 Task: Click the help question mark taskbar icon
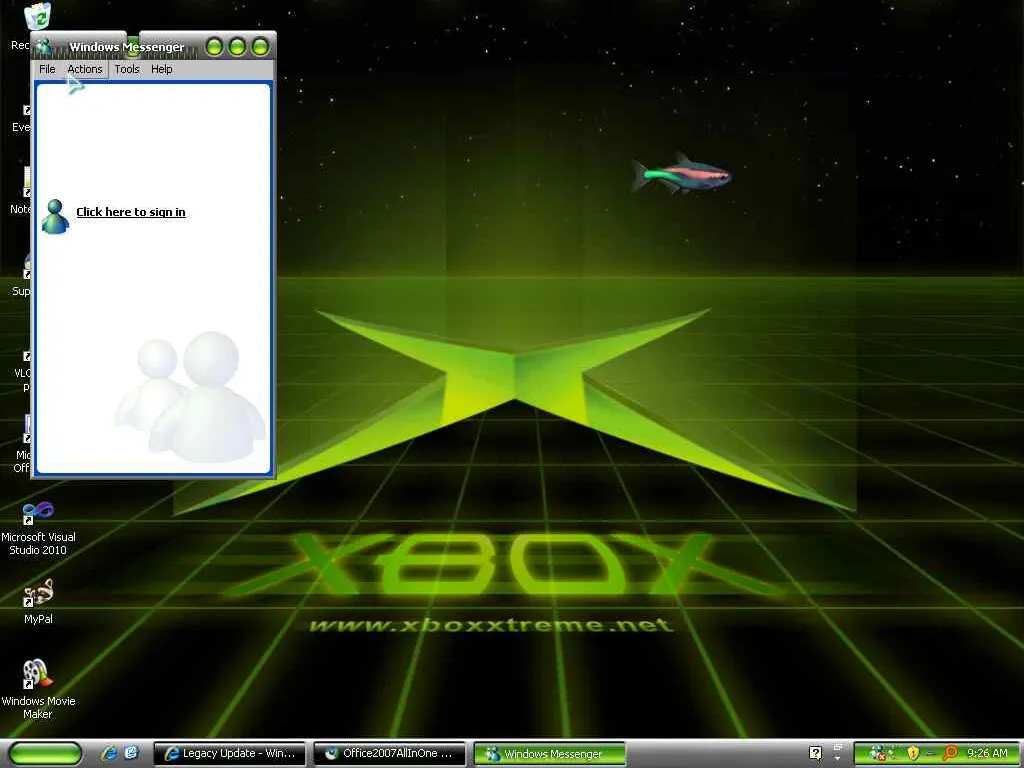(x=815, y=753)
